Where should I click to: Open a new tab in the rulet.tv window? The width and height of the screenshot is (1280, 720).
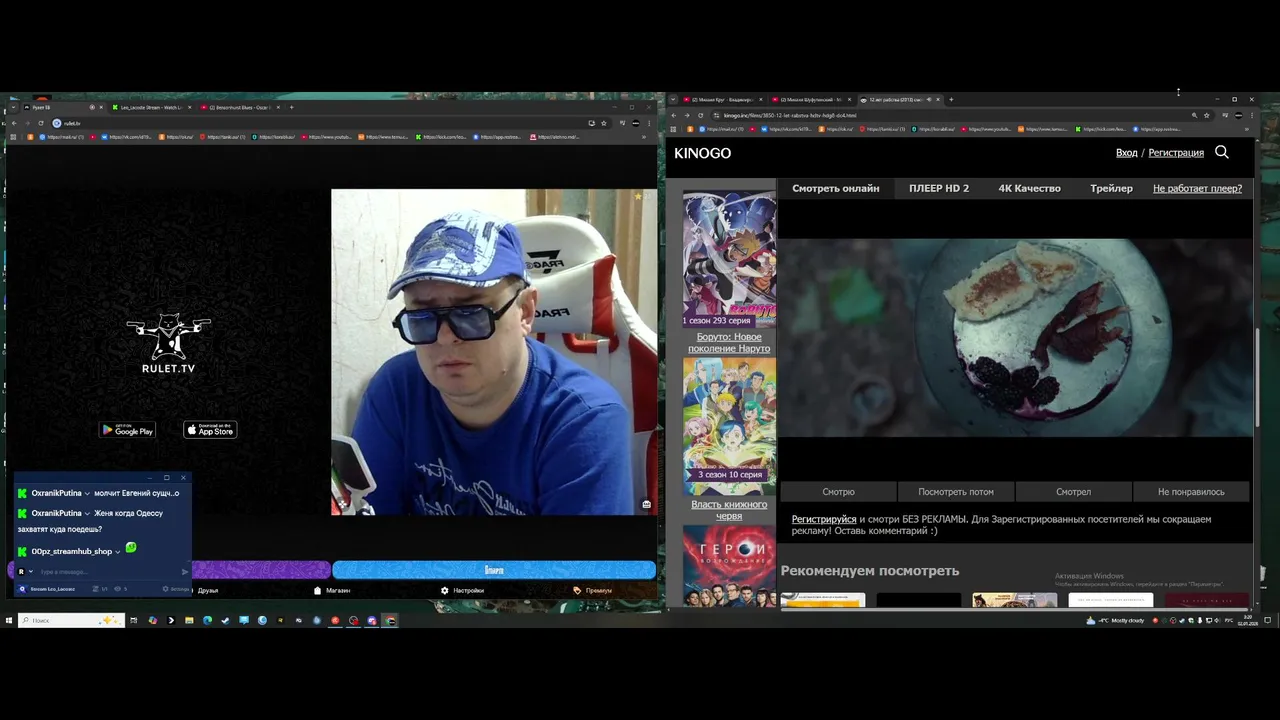coord(291,107)
